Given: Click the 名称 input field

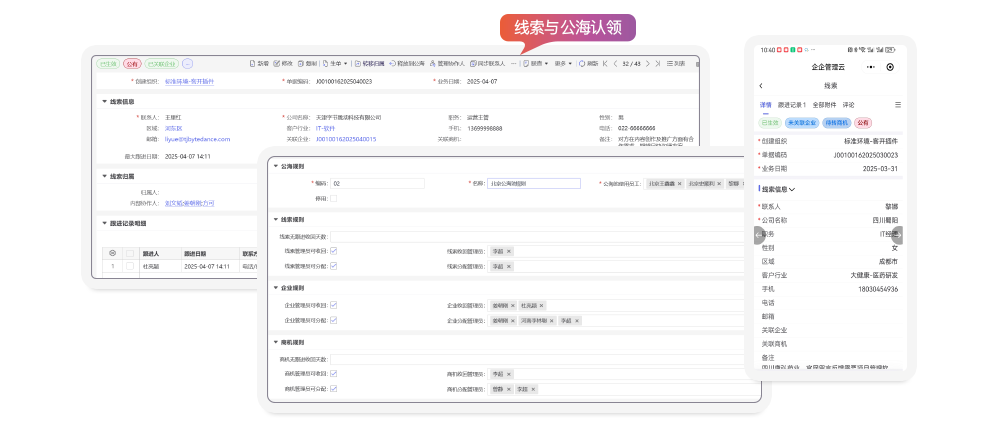Looking at the screenshot, I should (x=533, y=184).
